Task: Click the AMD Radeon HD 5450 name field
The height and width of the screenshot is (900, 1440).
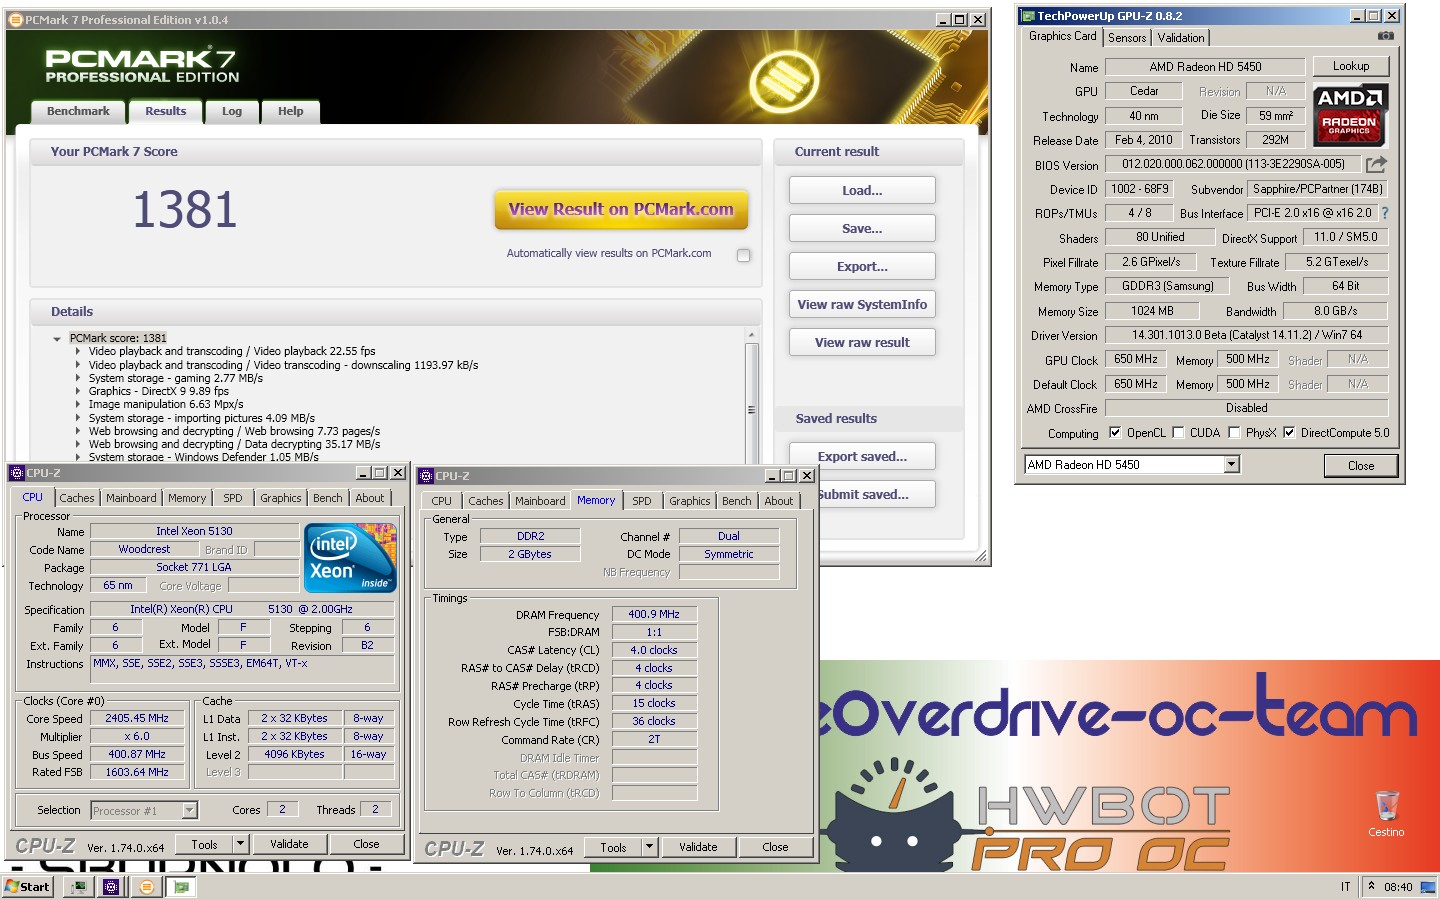Action: click(x=1205, y=67)
